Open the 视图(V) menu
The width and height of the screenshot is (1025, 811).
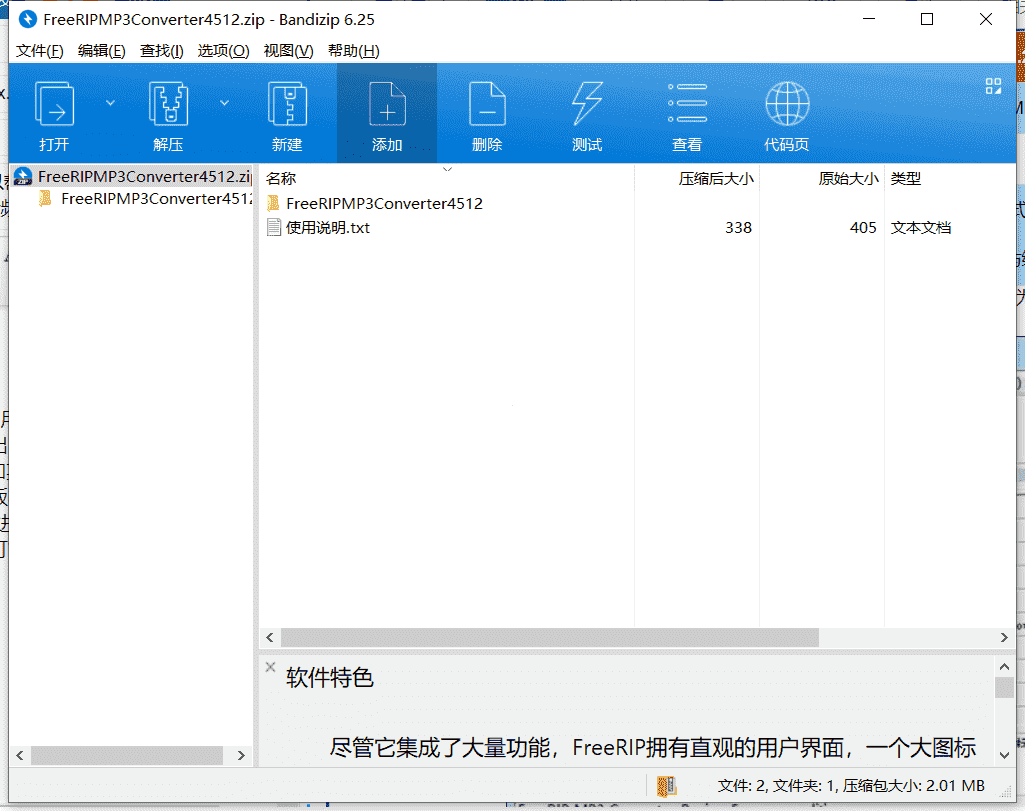point(288,51)
